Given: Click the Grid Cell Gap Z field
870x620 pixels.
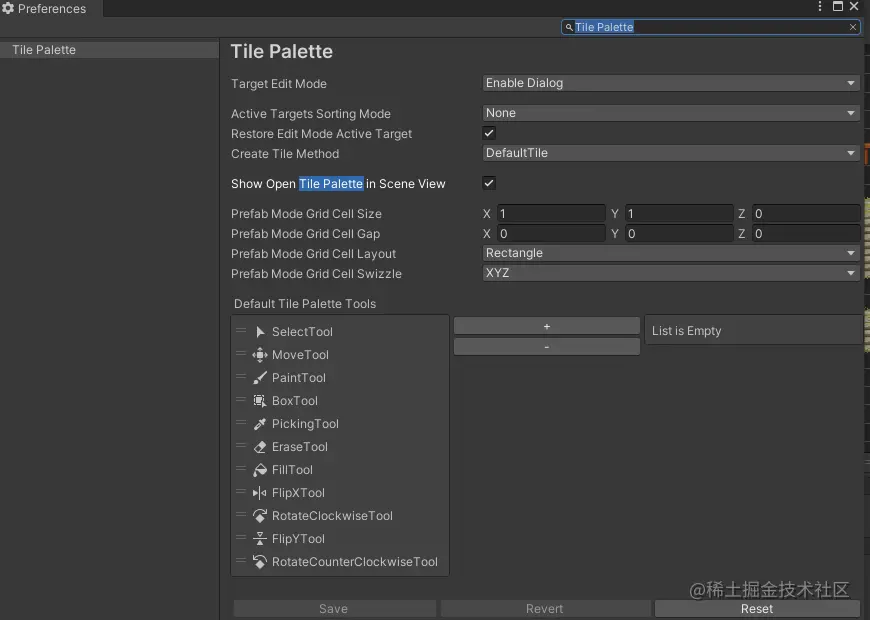Looking at the screenshot, I should [x=806, y=234].
